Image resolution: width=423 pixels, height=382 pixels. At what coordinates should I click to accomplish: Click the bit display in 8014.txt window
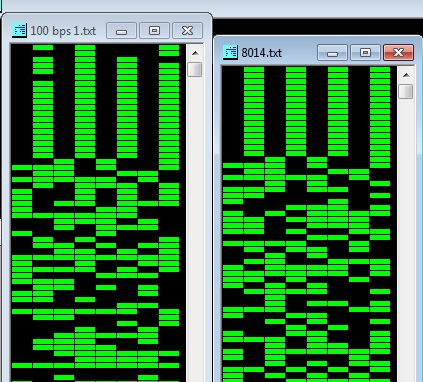click(309, 224)
